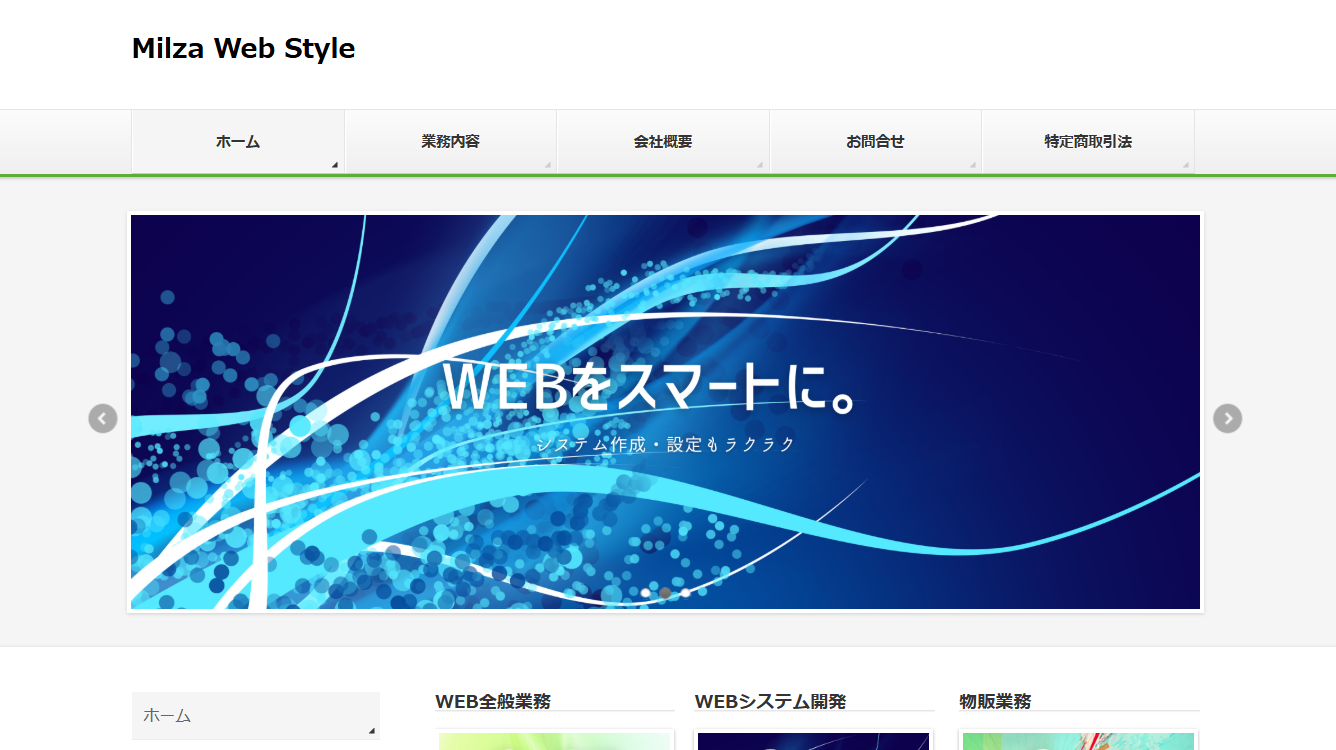
Task: Click the Milza Web Style site title
Action: tap(243, 48)
